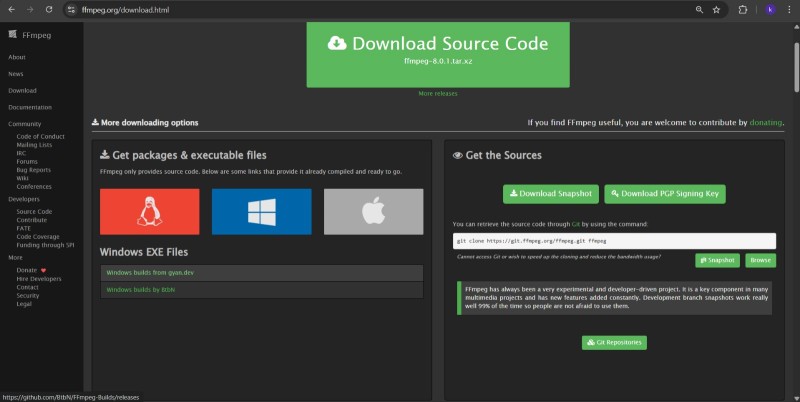Open Hire Developers sidebar link
This screenshot has width=800, height=402.
click(39, 279)
